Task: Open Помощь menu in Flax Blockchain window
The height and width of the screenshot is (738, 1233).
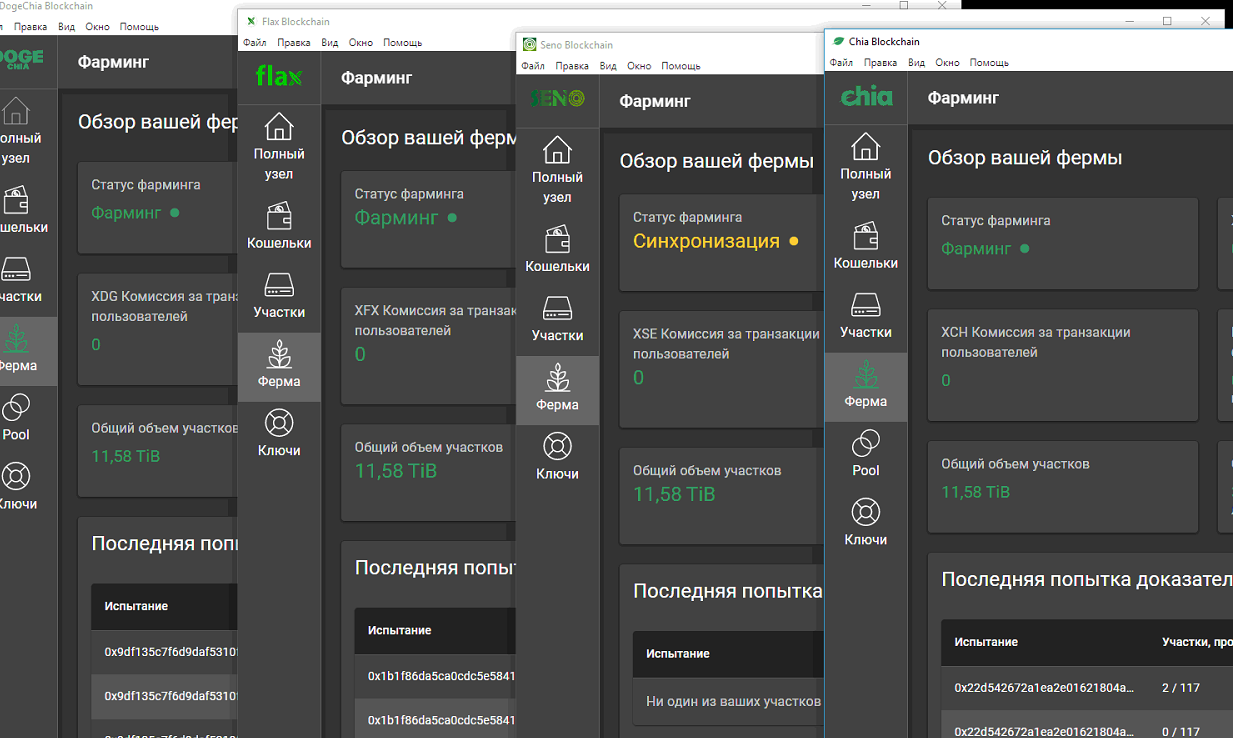Action: click(x=403, y=43)
